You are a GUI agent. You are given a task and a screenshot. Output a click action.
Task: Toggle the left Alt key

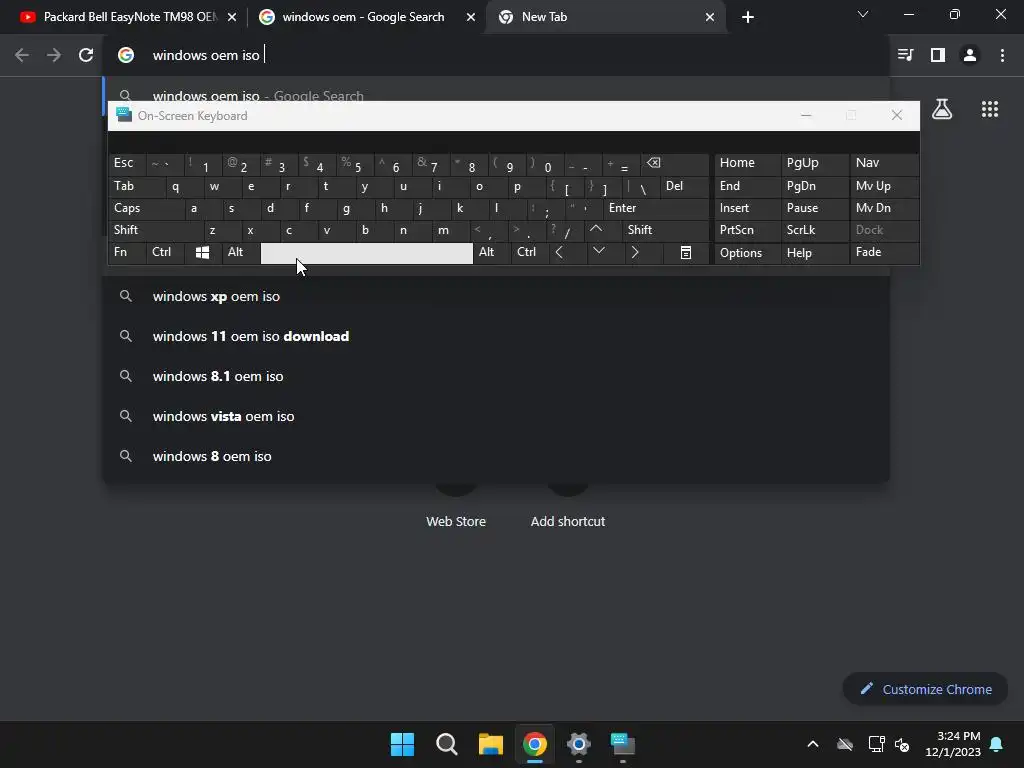[x=240, y=252]
